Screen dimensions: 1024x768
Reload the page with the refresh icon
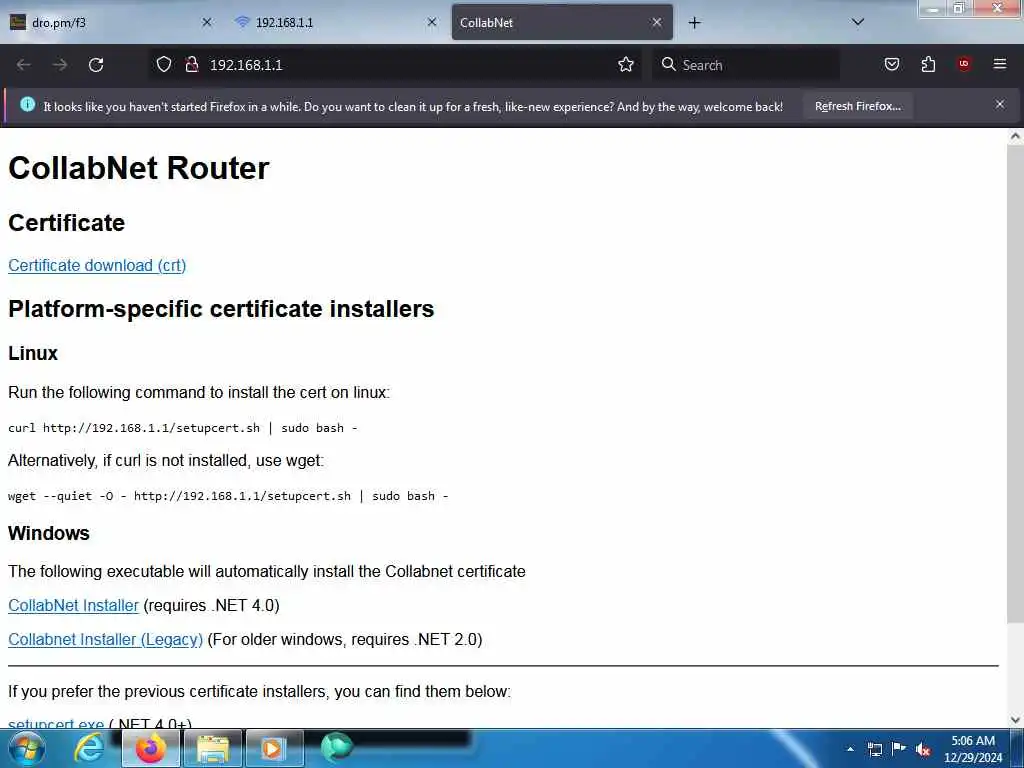pyautogui.click(x=96, y=65)
